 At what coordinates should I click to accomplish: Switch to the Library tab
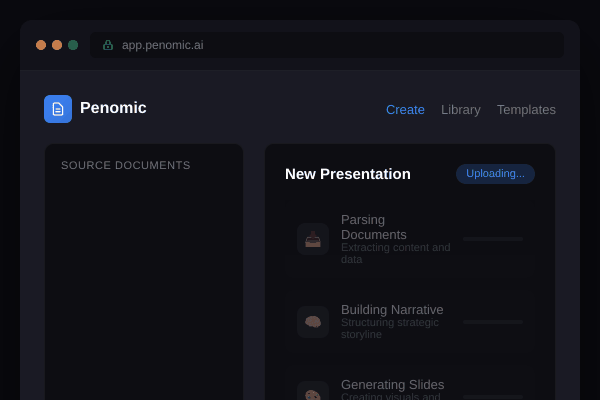(461, 110)
